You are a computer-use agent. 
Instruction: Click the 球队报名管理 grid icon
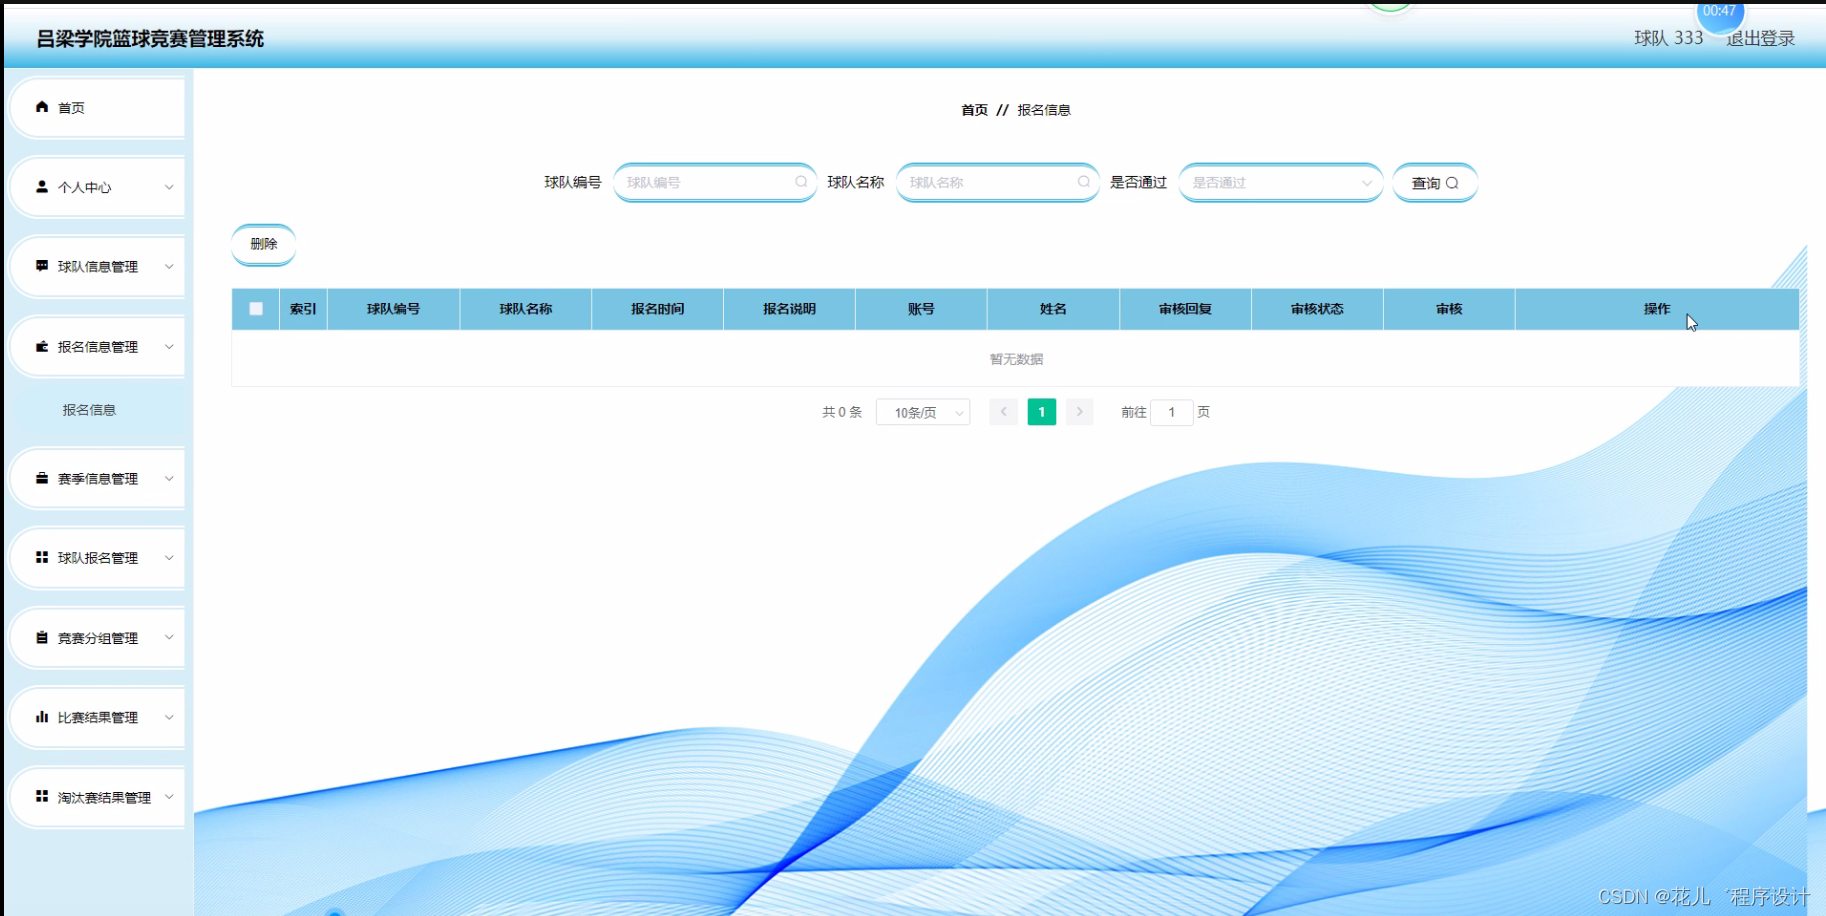click(41, 557)
